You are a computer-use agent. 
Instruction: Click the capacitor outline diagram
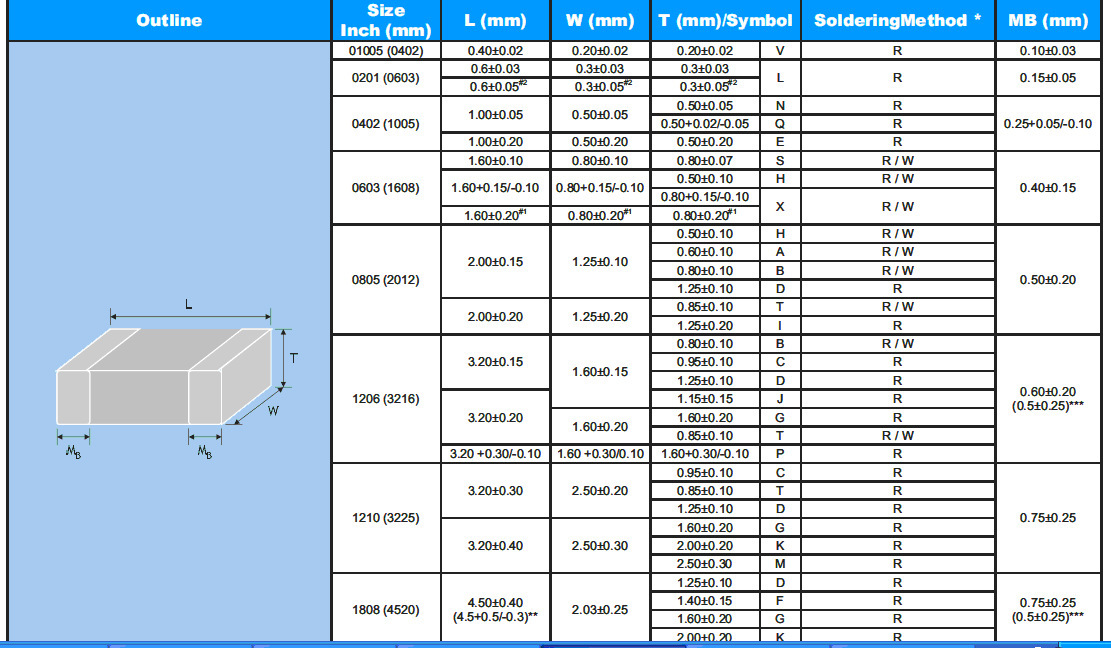176,380
